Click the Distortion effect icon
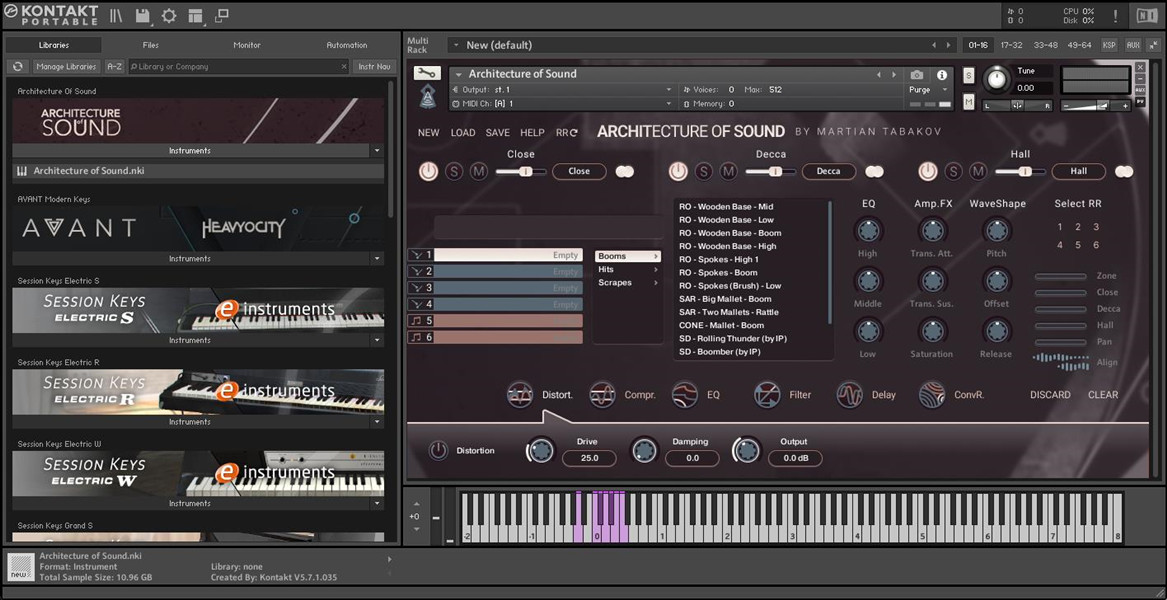 520,395
